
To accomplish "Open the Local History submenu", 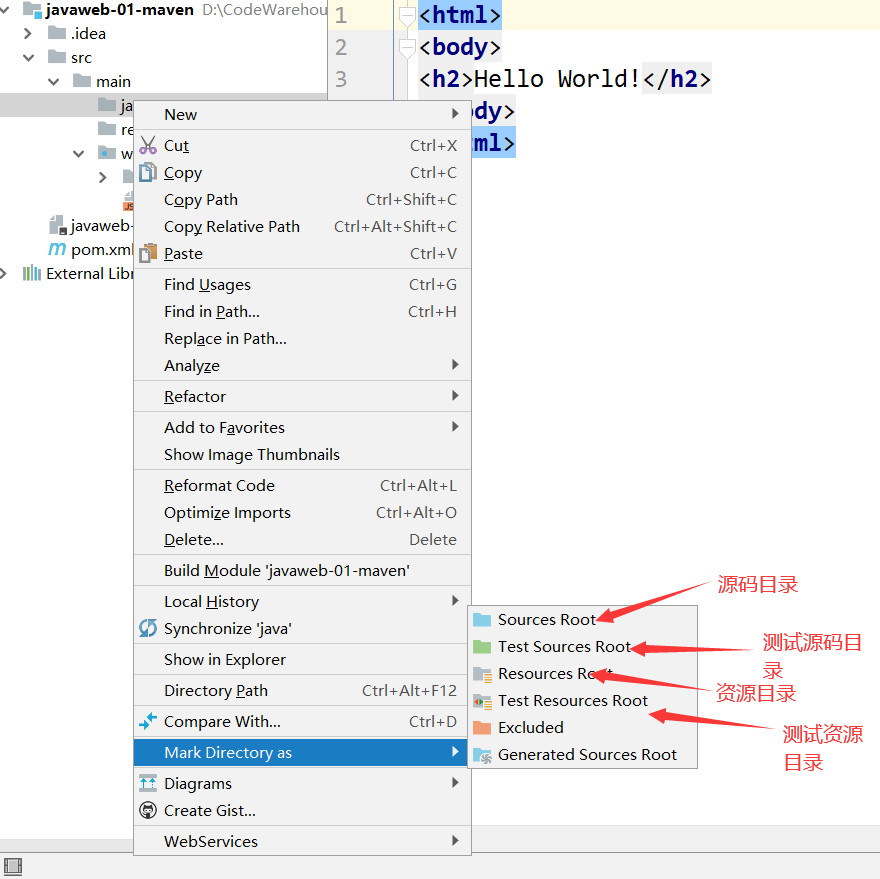I will (302, 601).
